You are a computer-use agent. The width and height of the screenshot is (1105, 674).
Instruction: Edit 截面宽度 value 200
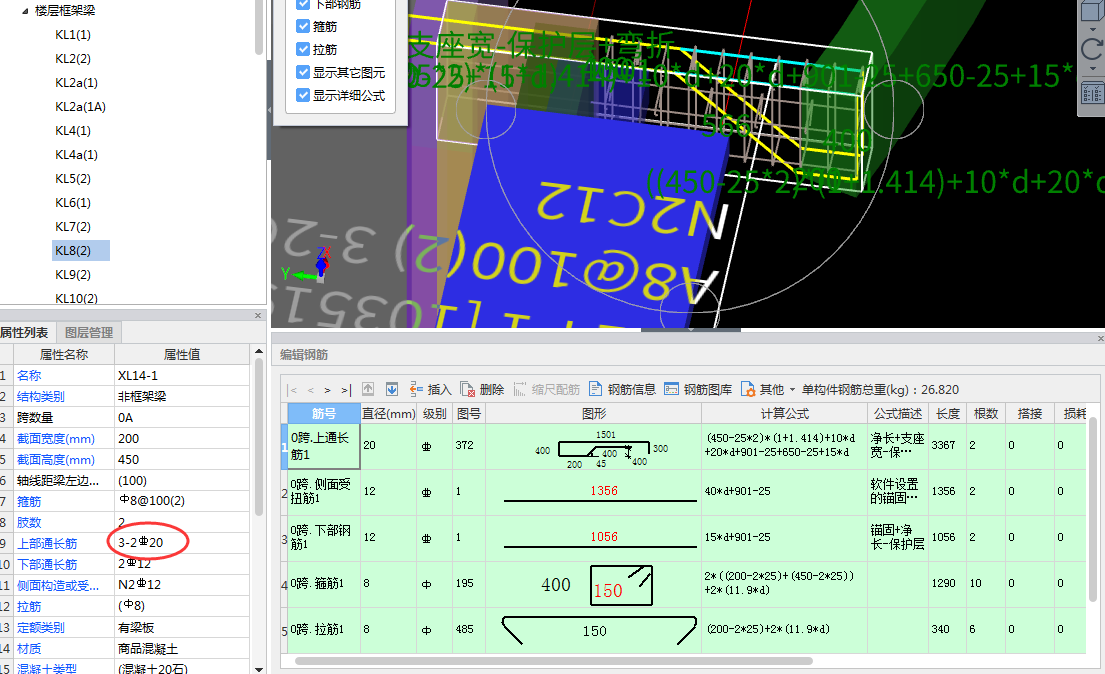click(x=182, y=439)
